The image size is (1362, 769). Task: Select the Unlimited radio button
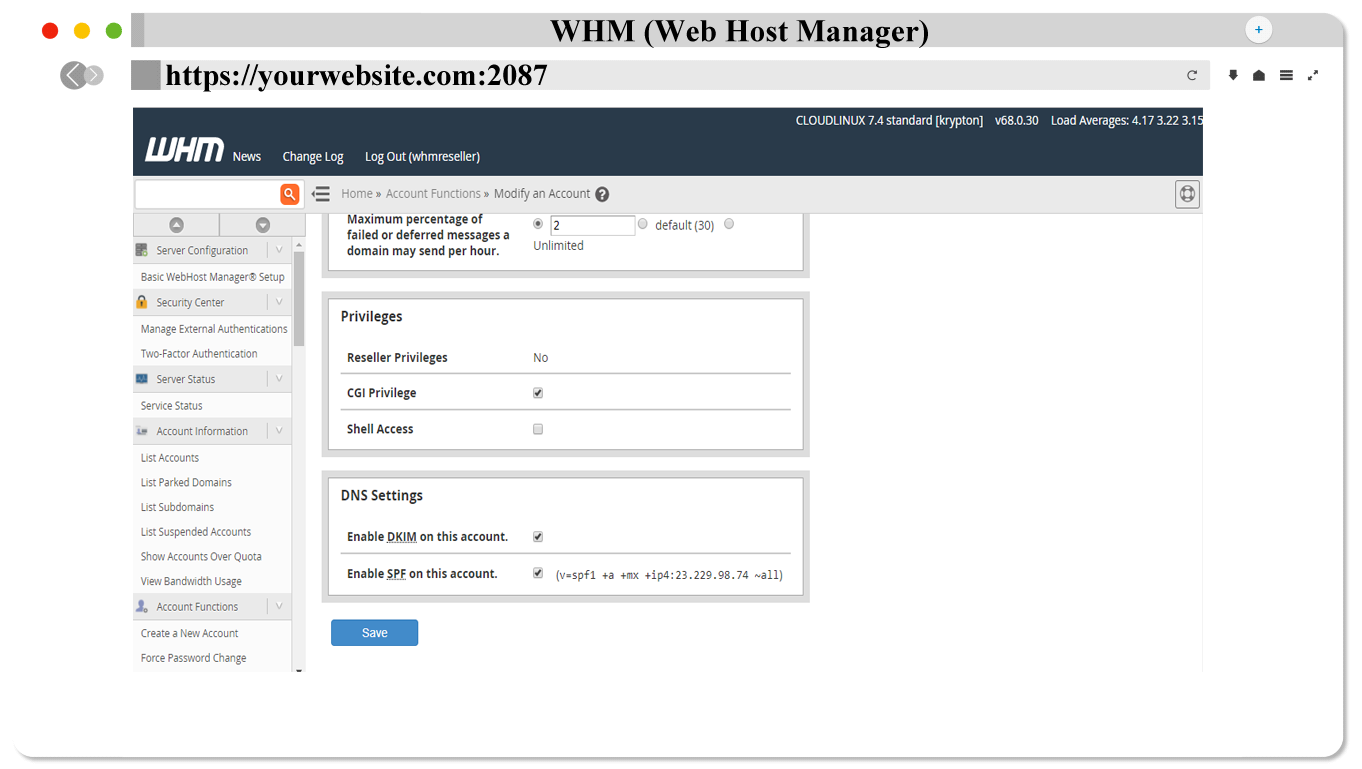(x=729, y=224)
